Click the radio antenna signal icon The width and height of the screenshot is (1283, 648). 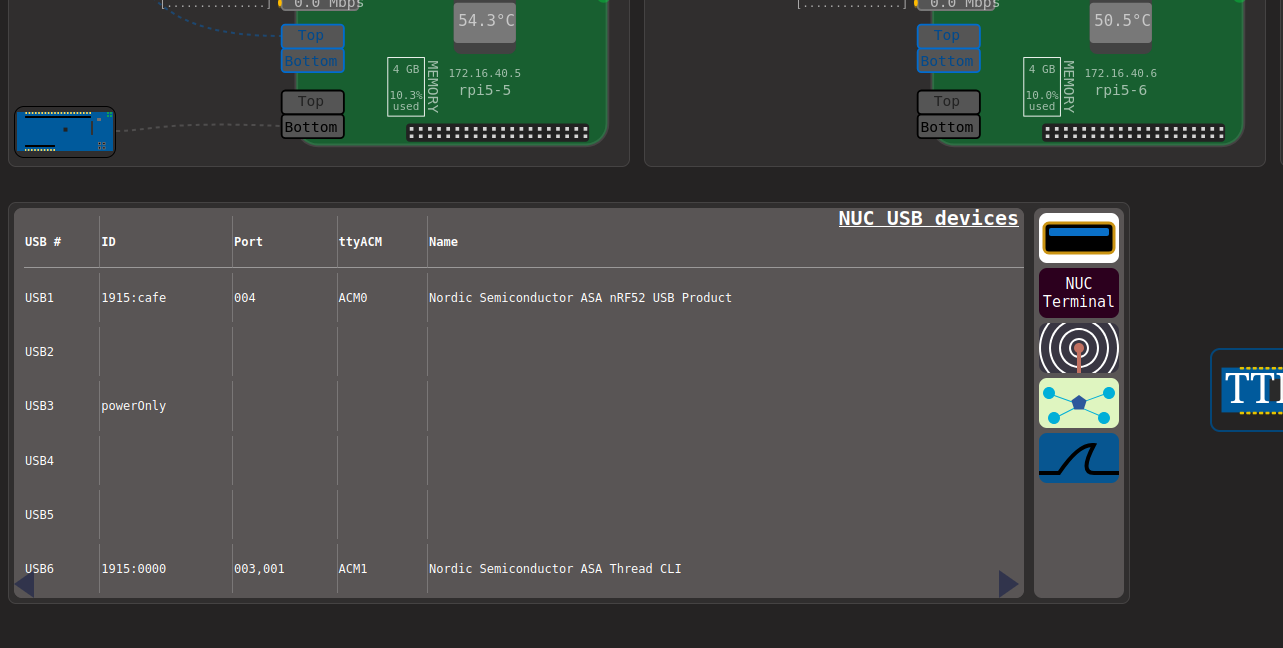[x=1078, y=348]
